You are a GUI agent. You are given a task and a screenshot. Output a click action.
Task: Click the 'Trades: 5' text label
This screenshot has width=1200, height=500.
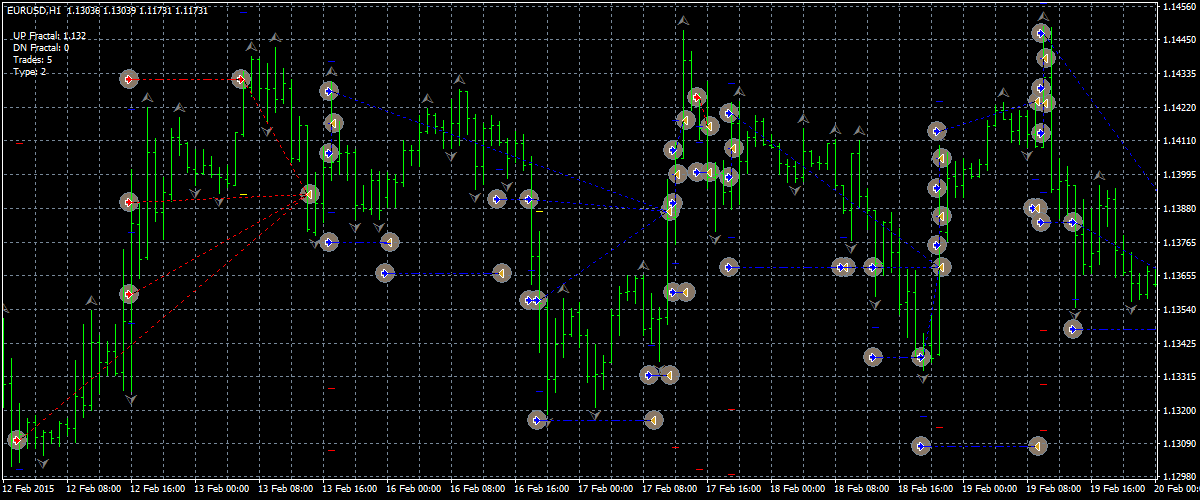point(33,60)
